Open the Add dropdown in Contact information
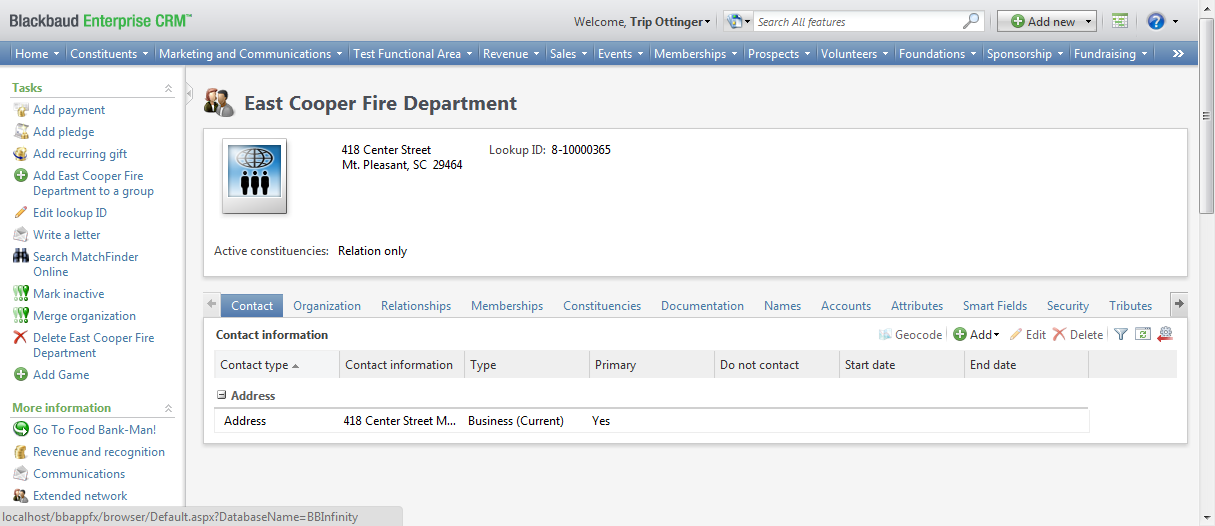 [x=976, y=335]
